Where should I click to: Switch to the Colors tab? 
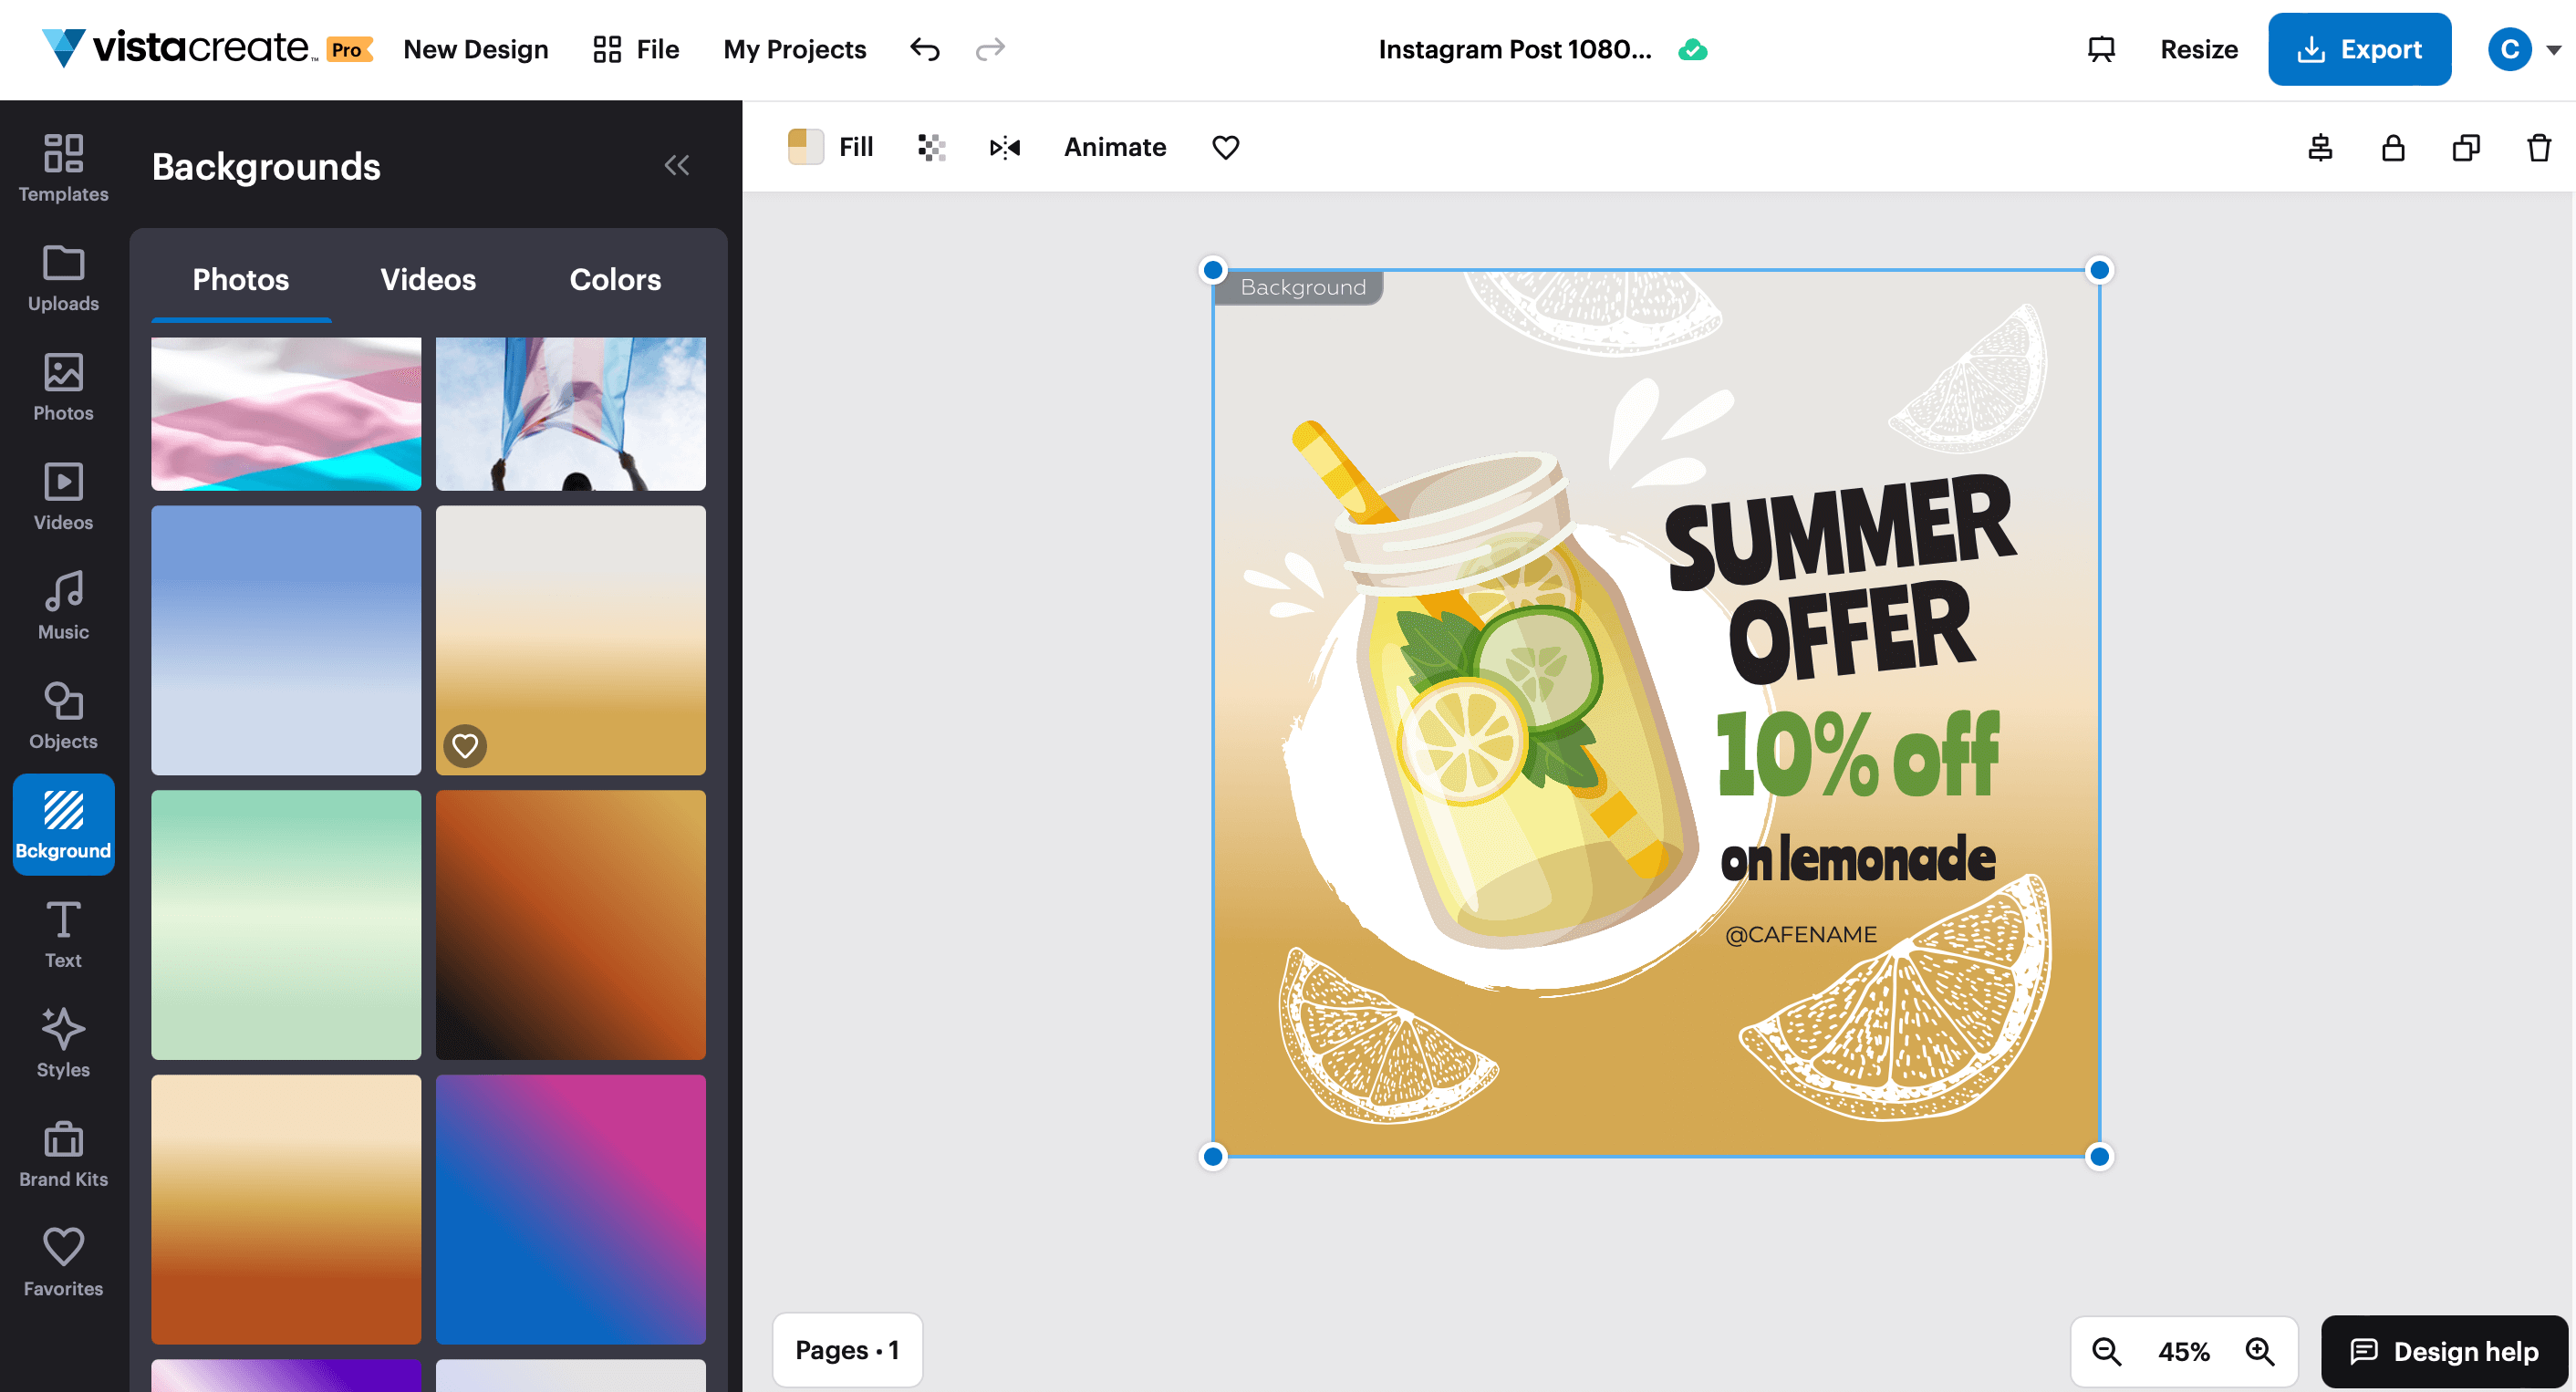point(614,280)
